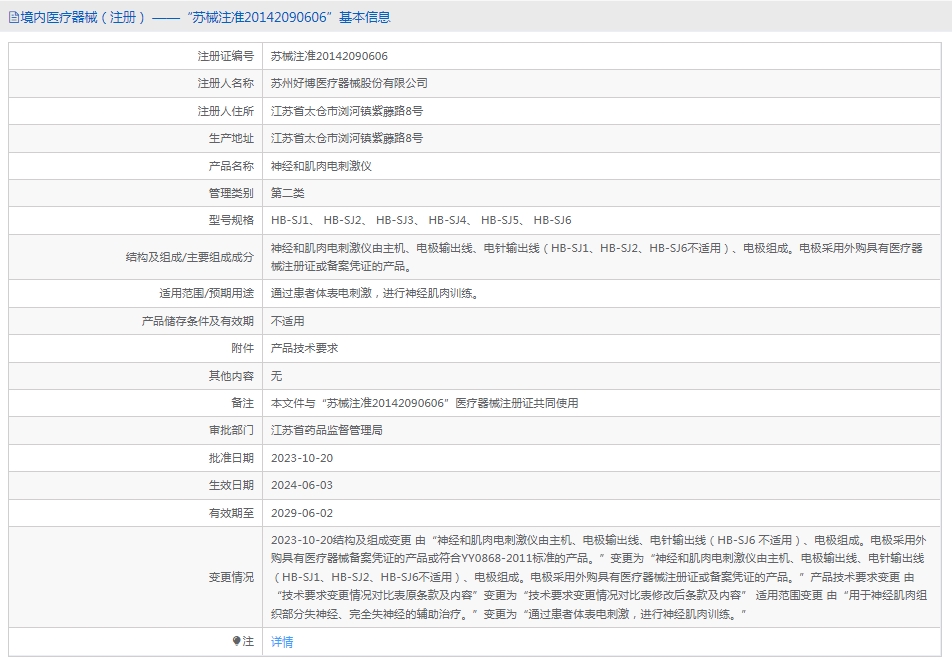Click the document icon beside the page title
This screenshot has width=952, height=667.
point(13,17)
